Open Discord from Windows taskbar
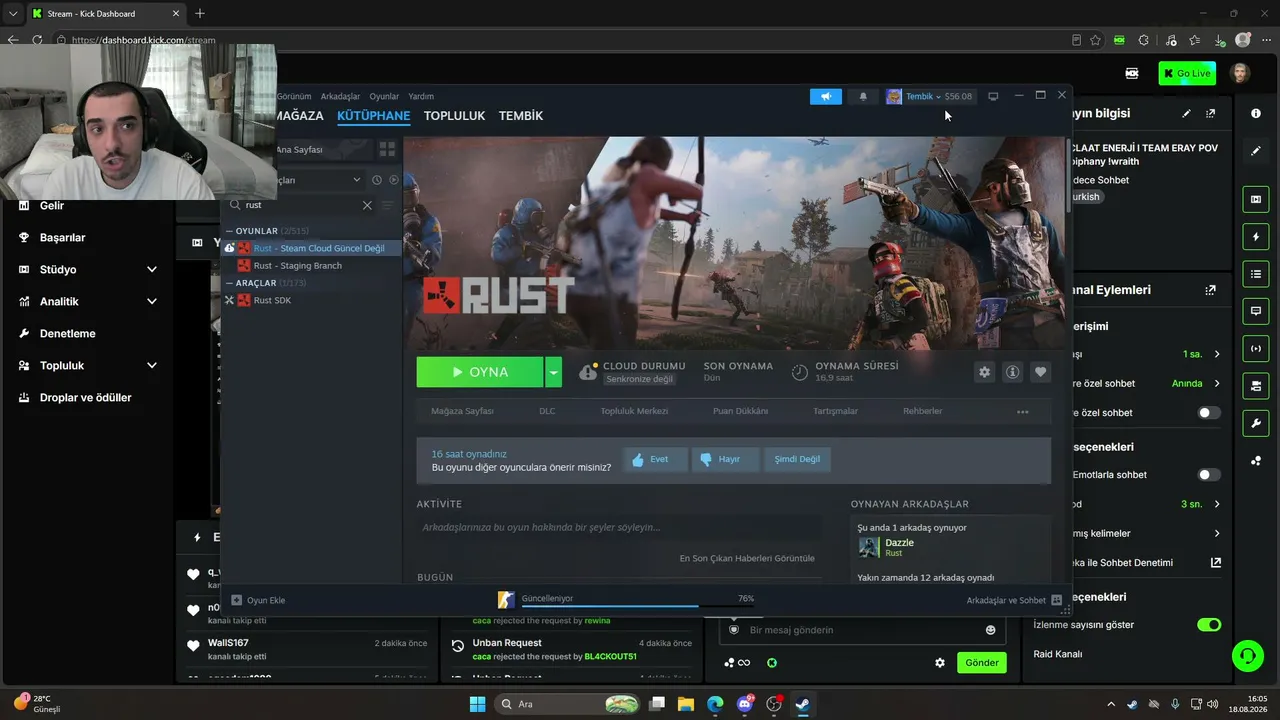 [745, 704]
